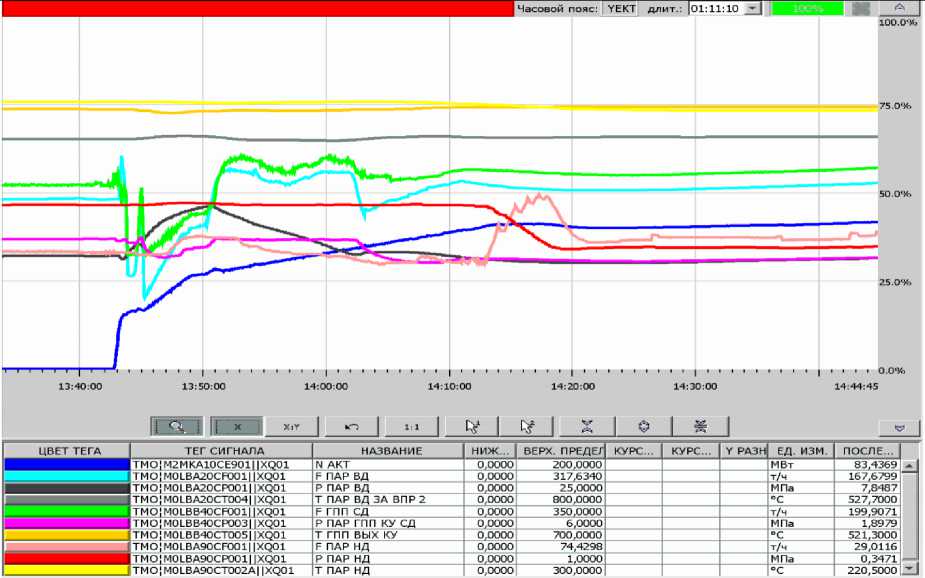The width and height of the screenshot is (925, 578).
Task: Click the hexagon settings icon in toolbar
Action: [x=644, y=426]
